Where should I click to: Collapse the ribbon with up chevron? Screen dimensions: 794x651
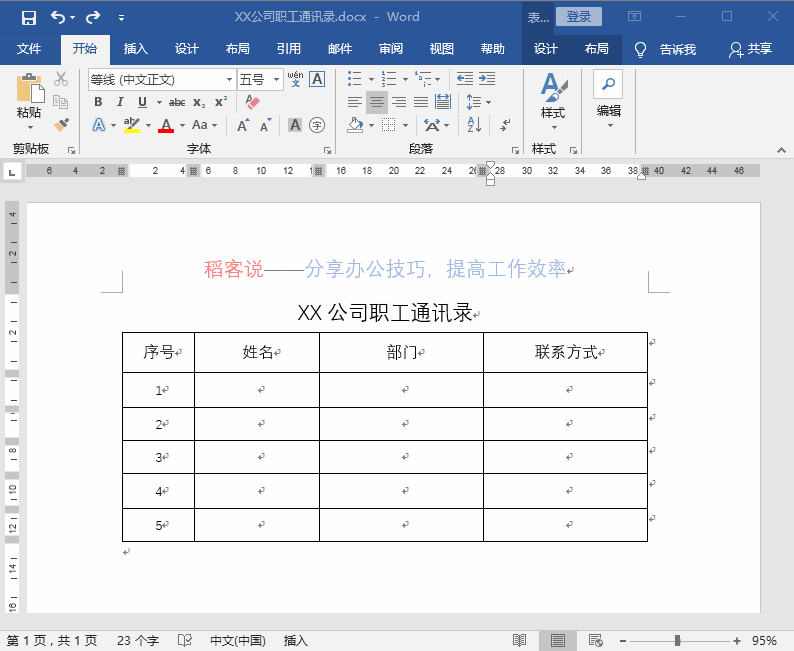[x=781, y=150]
